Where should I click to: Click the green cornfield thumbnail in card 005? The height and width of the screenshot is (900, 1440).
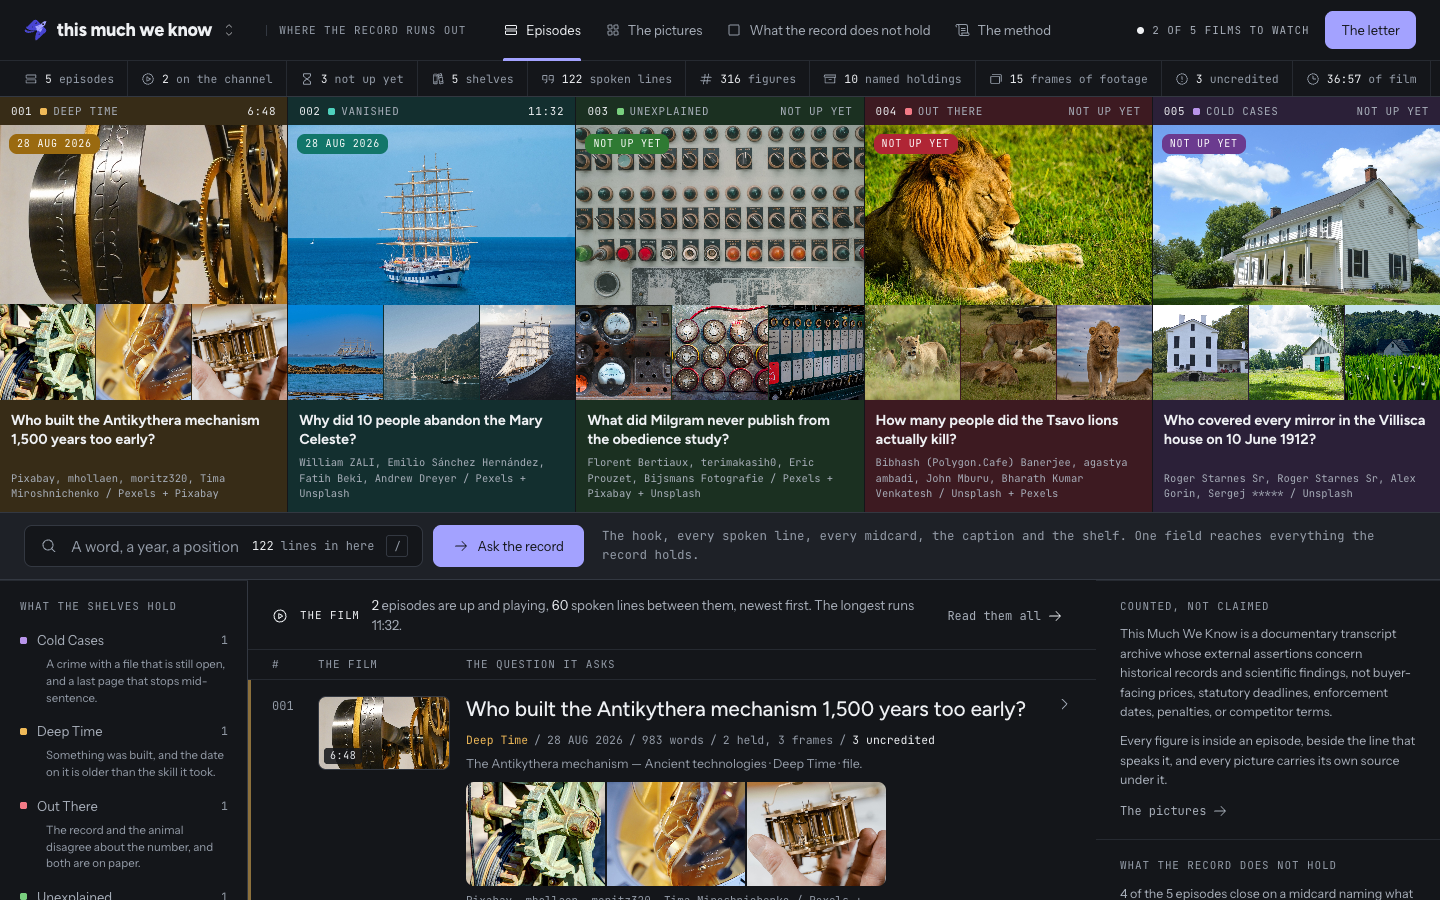click(1393, 352)
